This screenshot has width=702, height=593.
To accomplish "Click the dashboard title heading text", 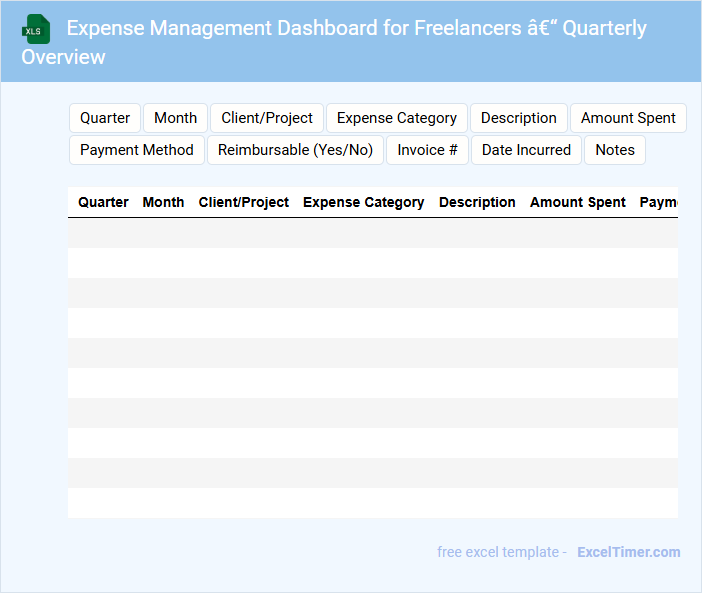I will click(x=356, y=28).
